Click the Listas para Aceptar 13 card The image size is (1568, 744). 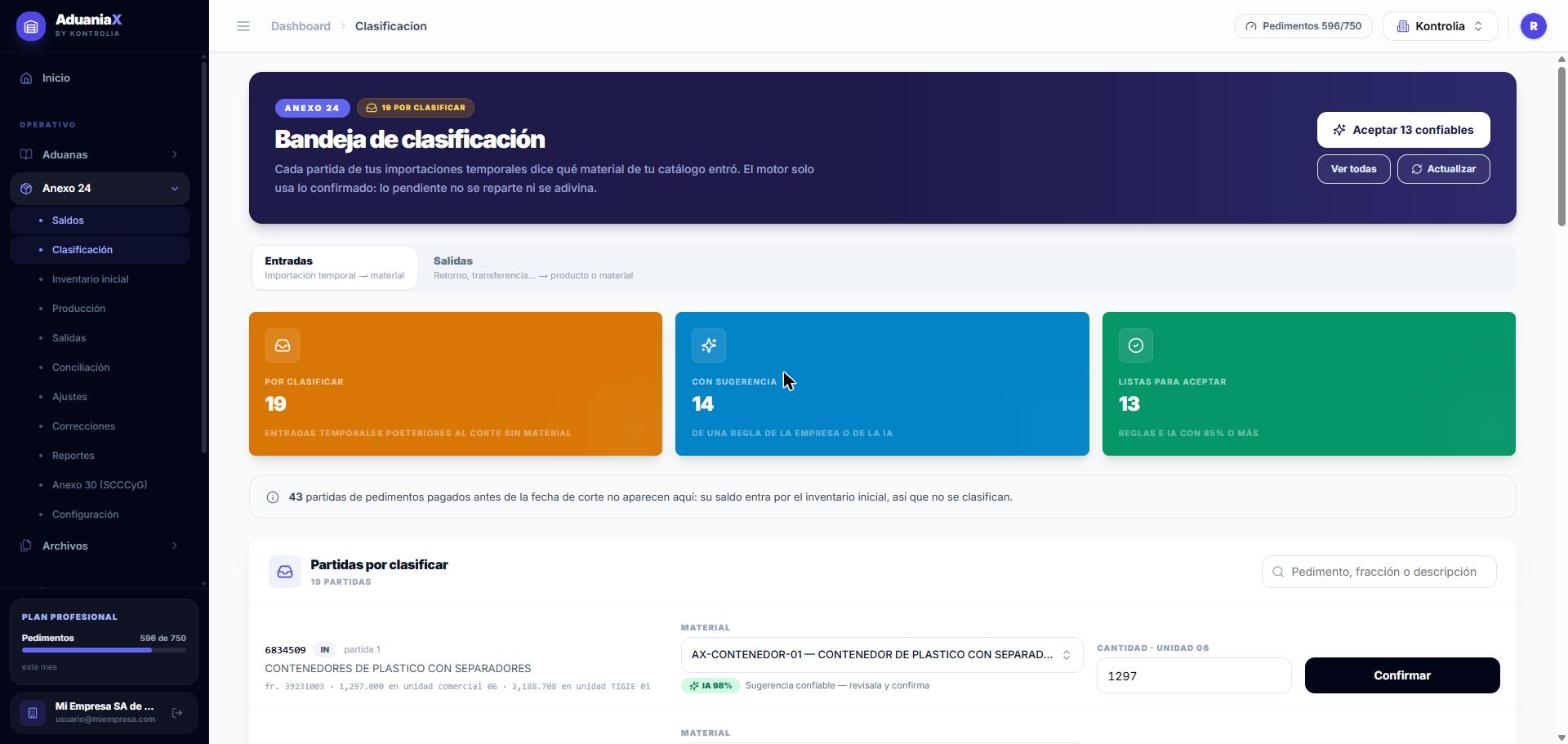pyautogui.click(x=1309, y=384)
